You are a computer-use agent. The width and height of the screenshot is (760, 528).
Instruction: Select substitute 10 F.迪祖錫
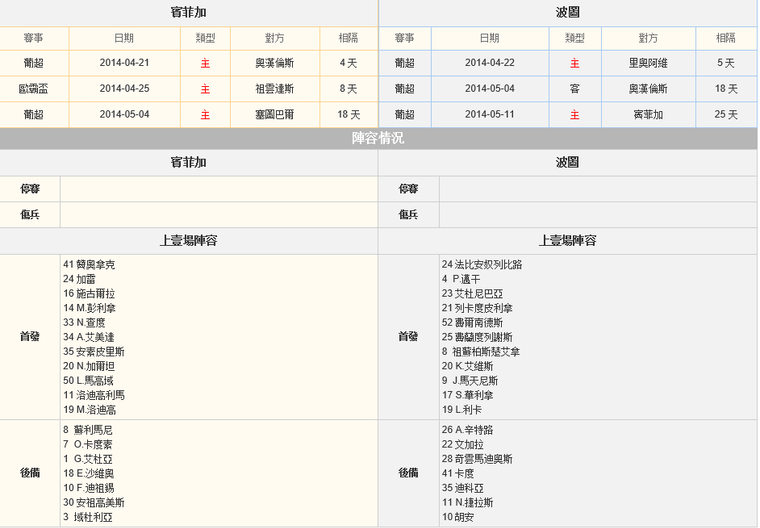click(x=89, y=488)
